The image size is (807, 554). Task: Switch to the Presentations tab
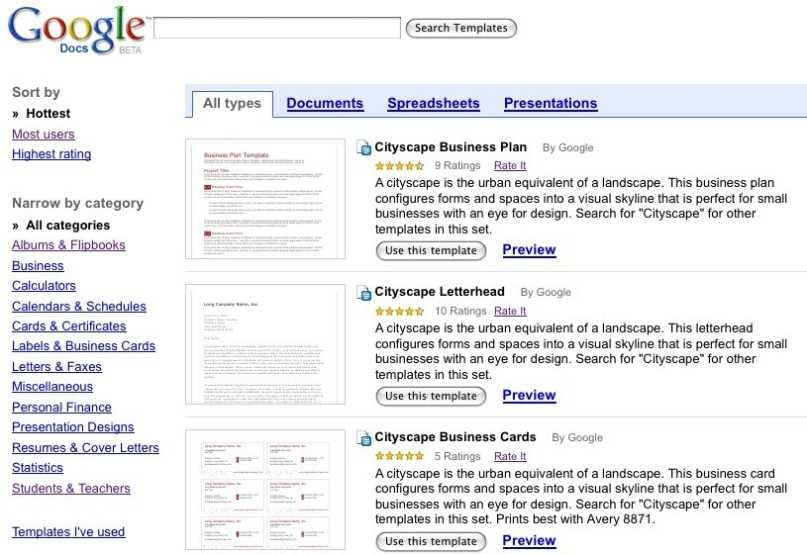coord(551,103)
